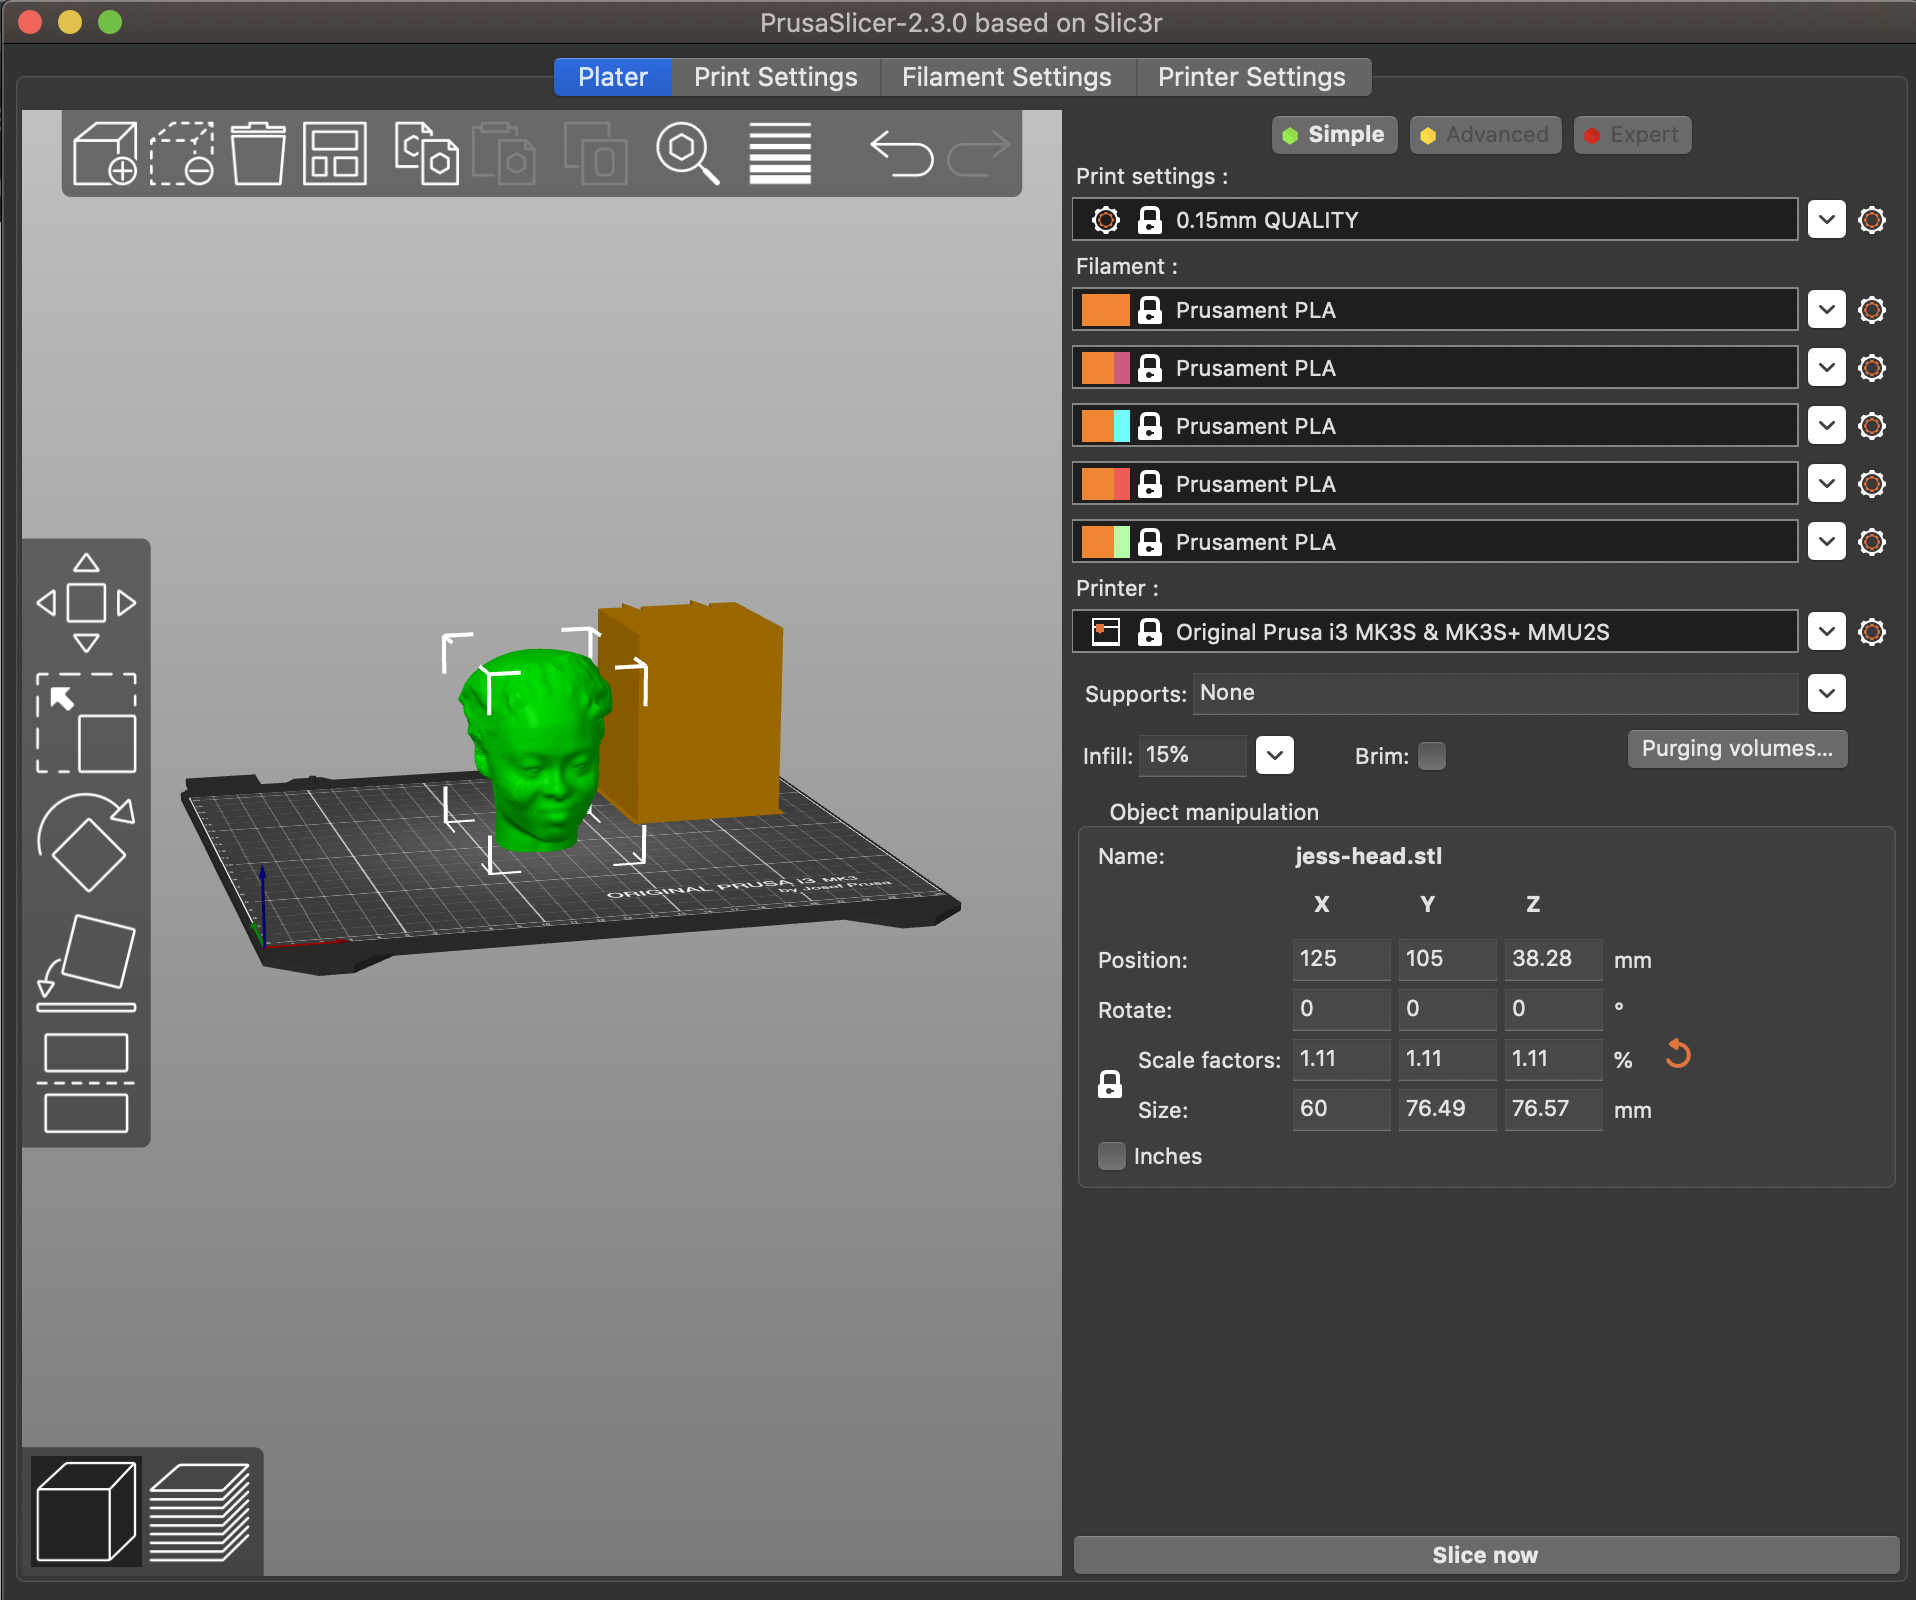Screen dimensions: 1916x1600
Task: Click the Undo arrow icon
Action: [x=901, y=153]
